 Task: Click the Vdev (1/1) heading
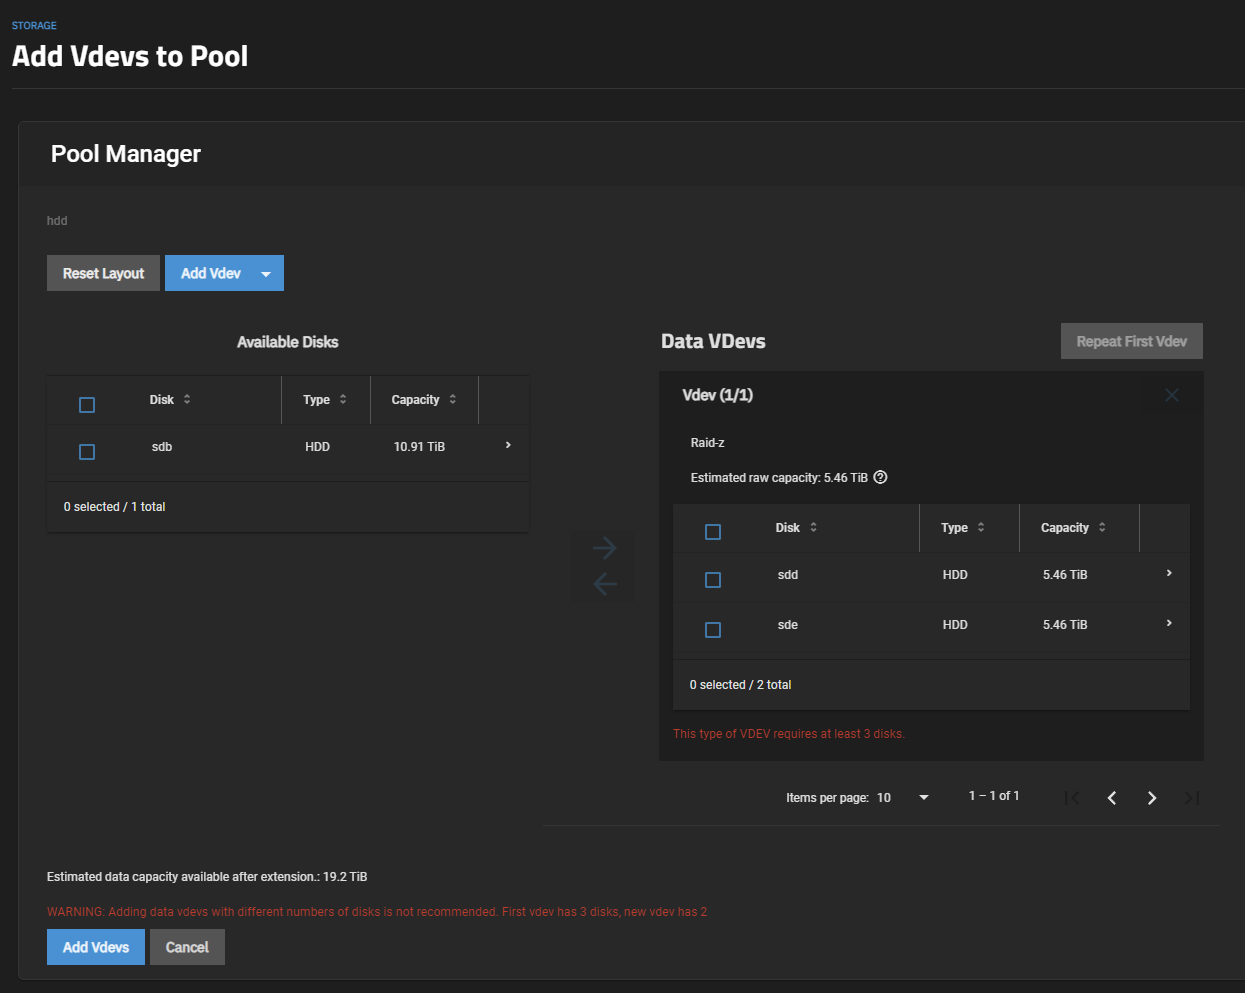coord(718,395)
